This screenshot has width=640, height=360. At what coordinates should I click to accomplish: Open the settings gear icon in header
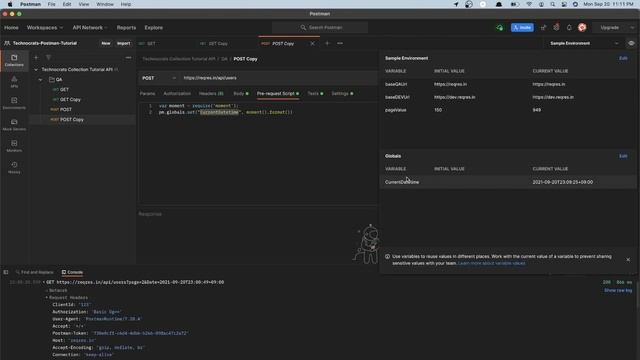(556, 27)
